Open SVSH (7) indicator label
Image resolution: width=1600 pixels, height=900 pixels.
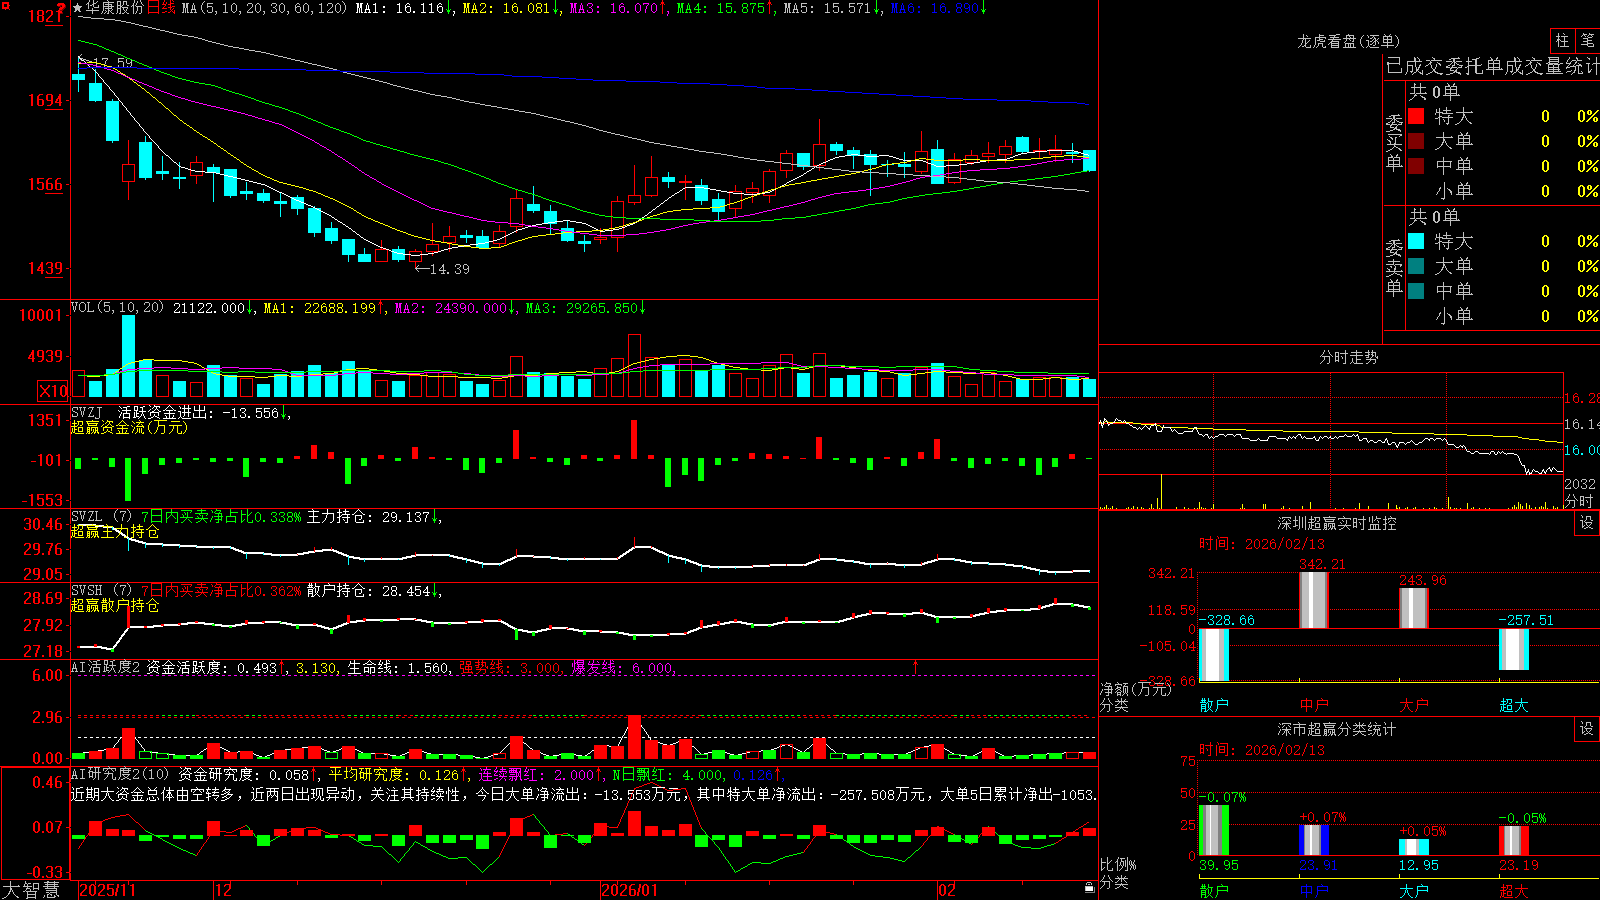click(102, 591)
